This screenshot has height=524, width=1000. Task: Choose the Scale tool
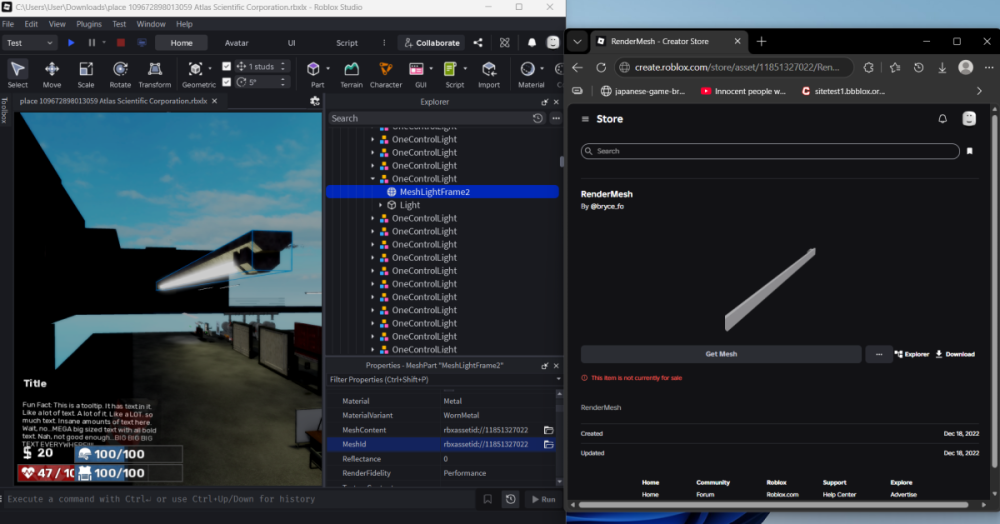tap(85, 74)
